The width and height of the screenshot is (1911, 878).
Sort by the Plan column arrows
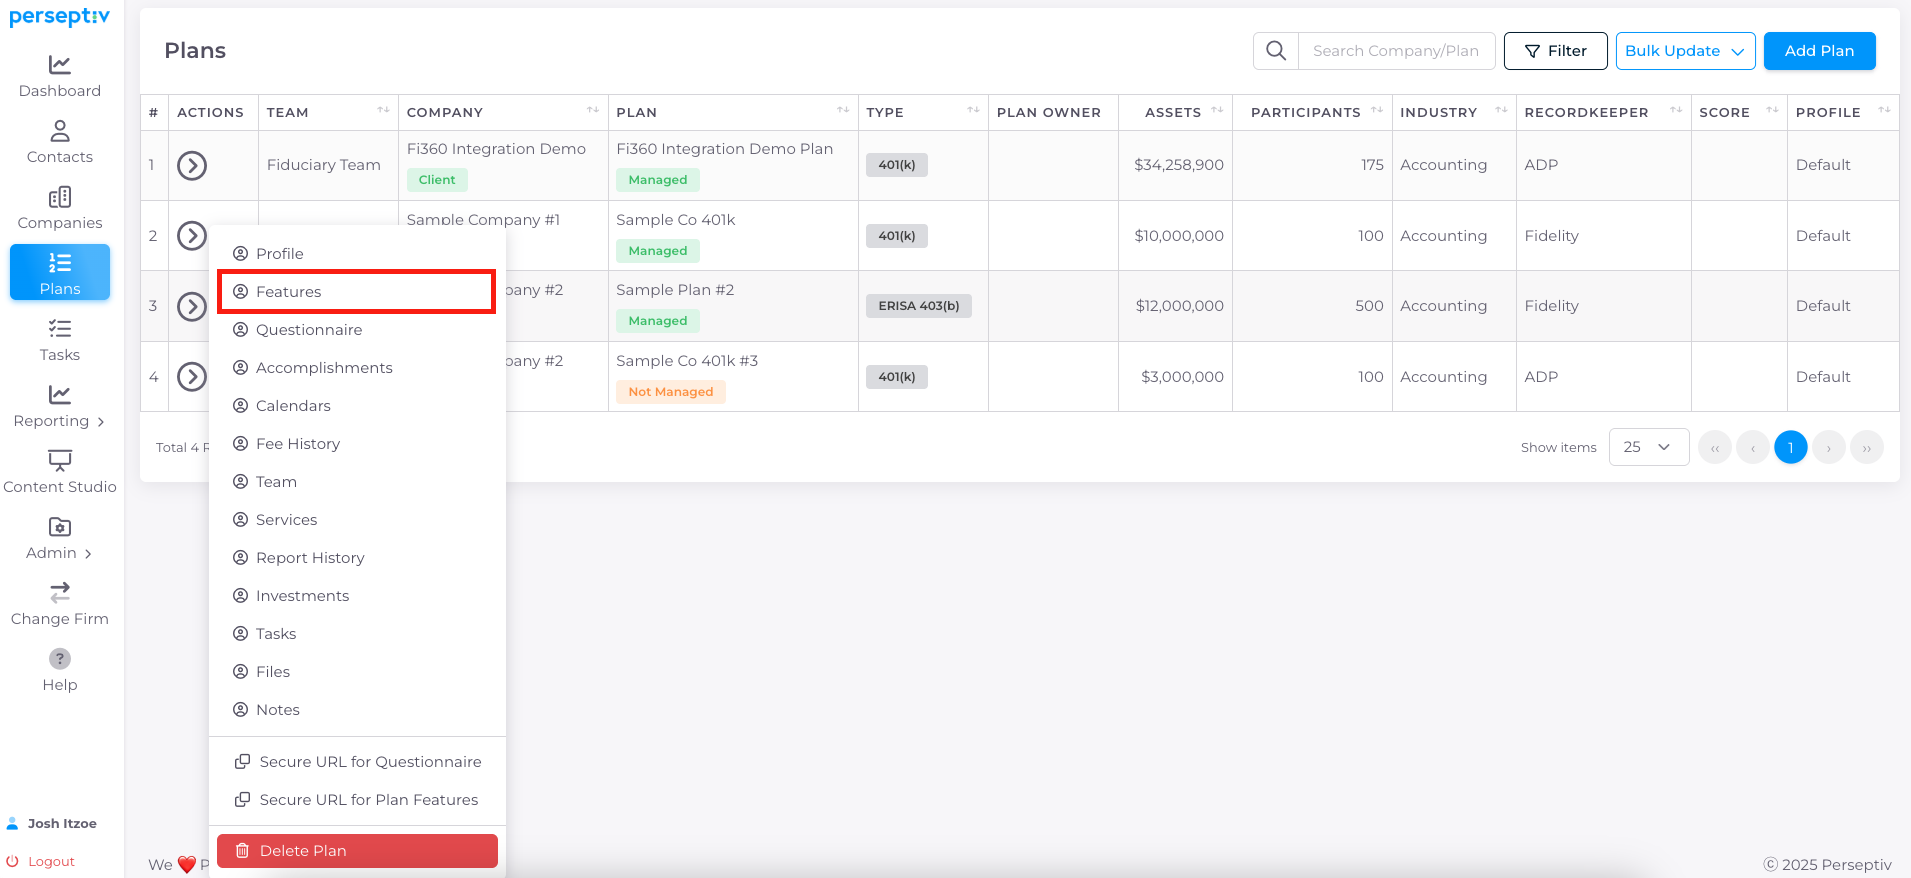coord(843,111)
